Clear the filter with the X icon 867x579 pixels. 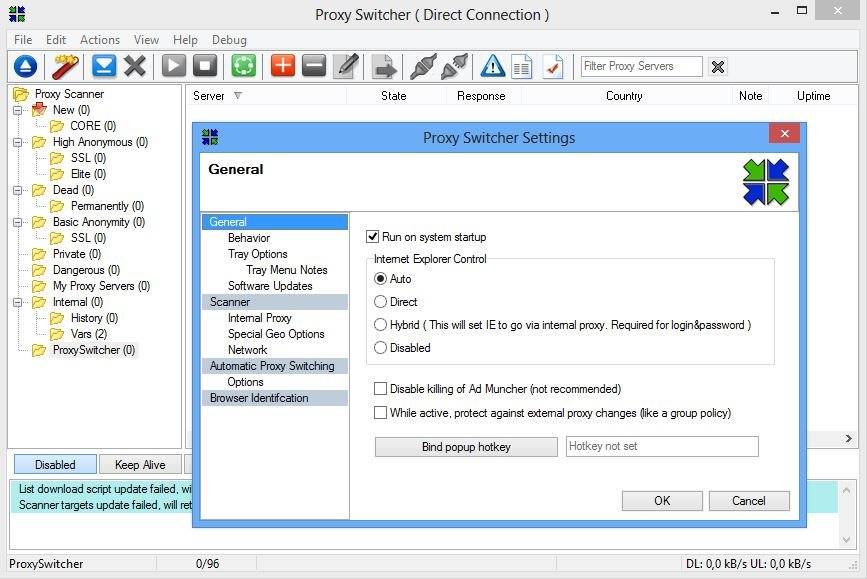pyautogui.click(x=718, y=67)
